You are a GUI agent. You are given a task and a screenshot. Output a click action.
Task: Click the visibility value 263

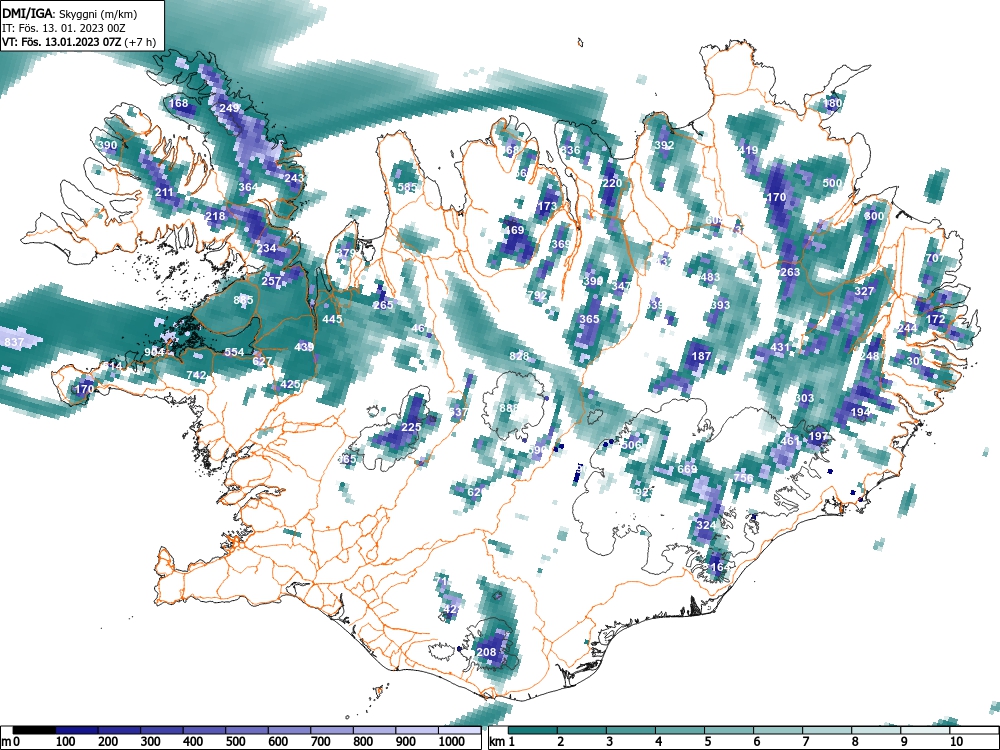click(x=790, y=272)
